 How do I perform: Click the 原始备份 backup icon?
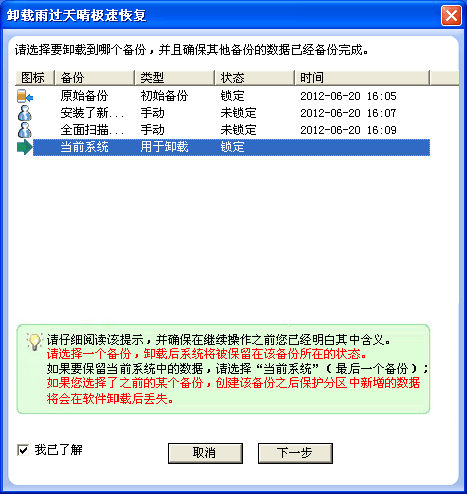tap(25, 96)
